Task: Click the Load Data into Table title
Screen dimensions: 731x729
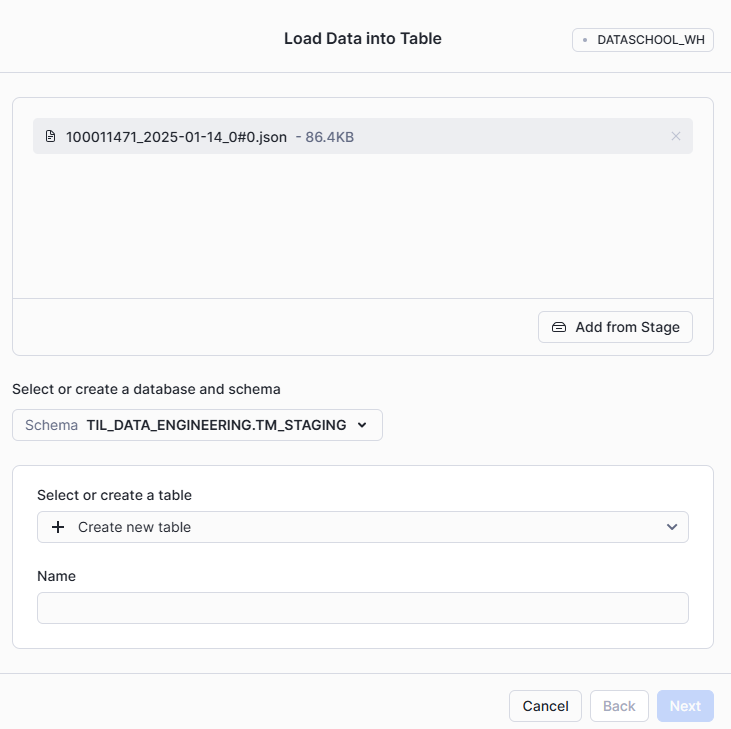Action: 362,39
